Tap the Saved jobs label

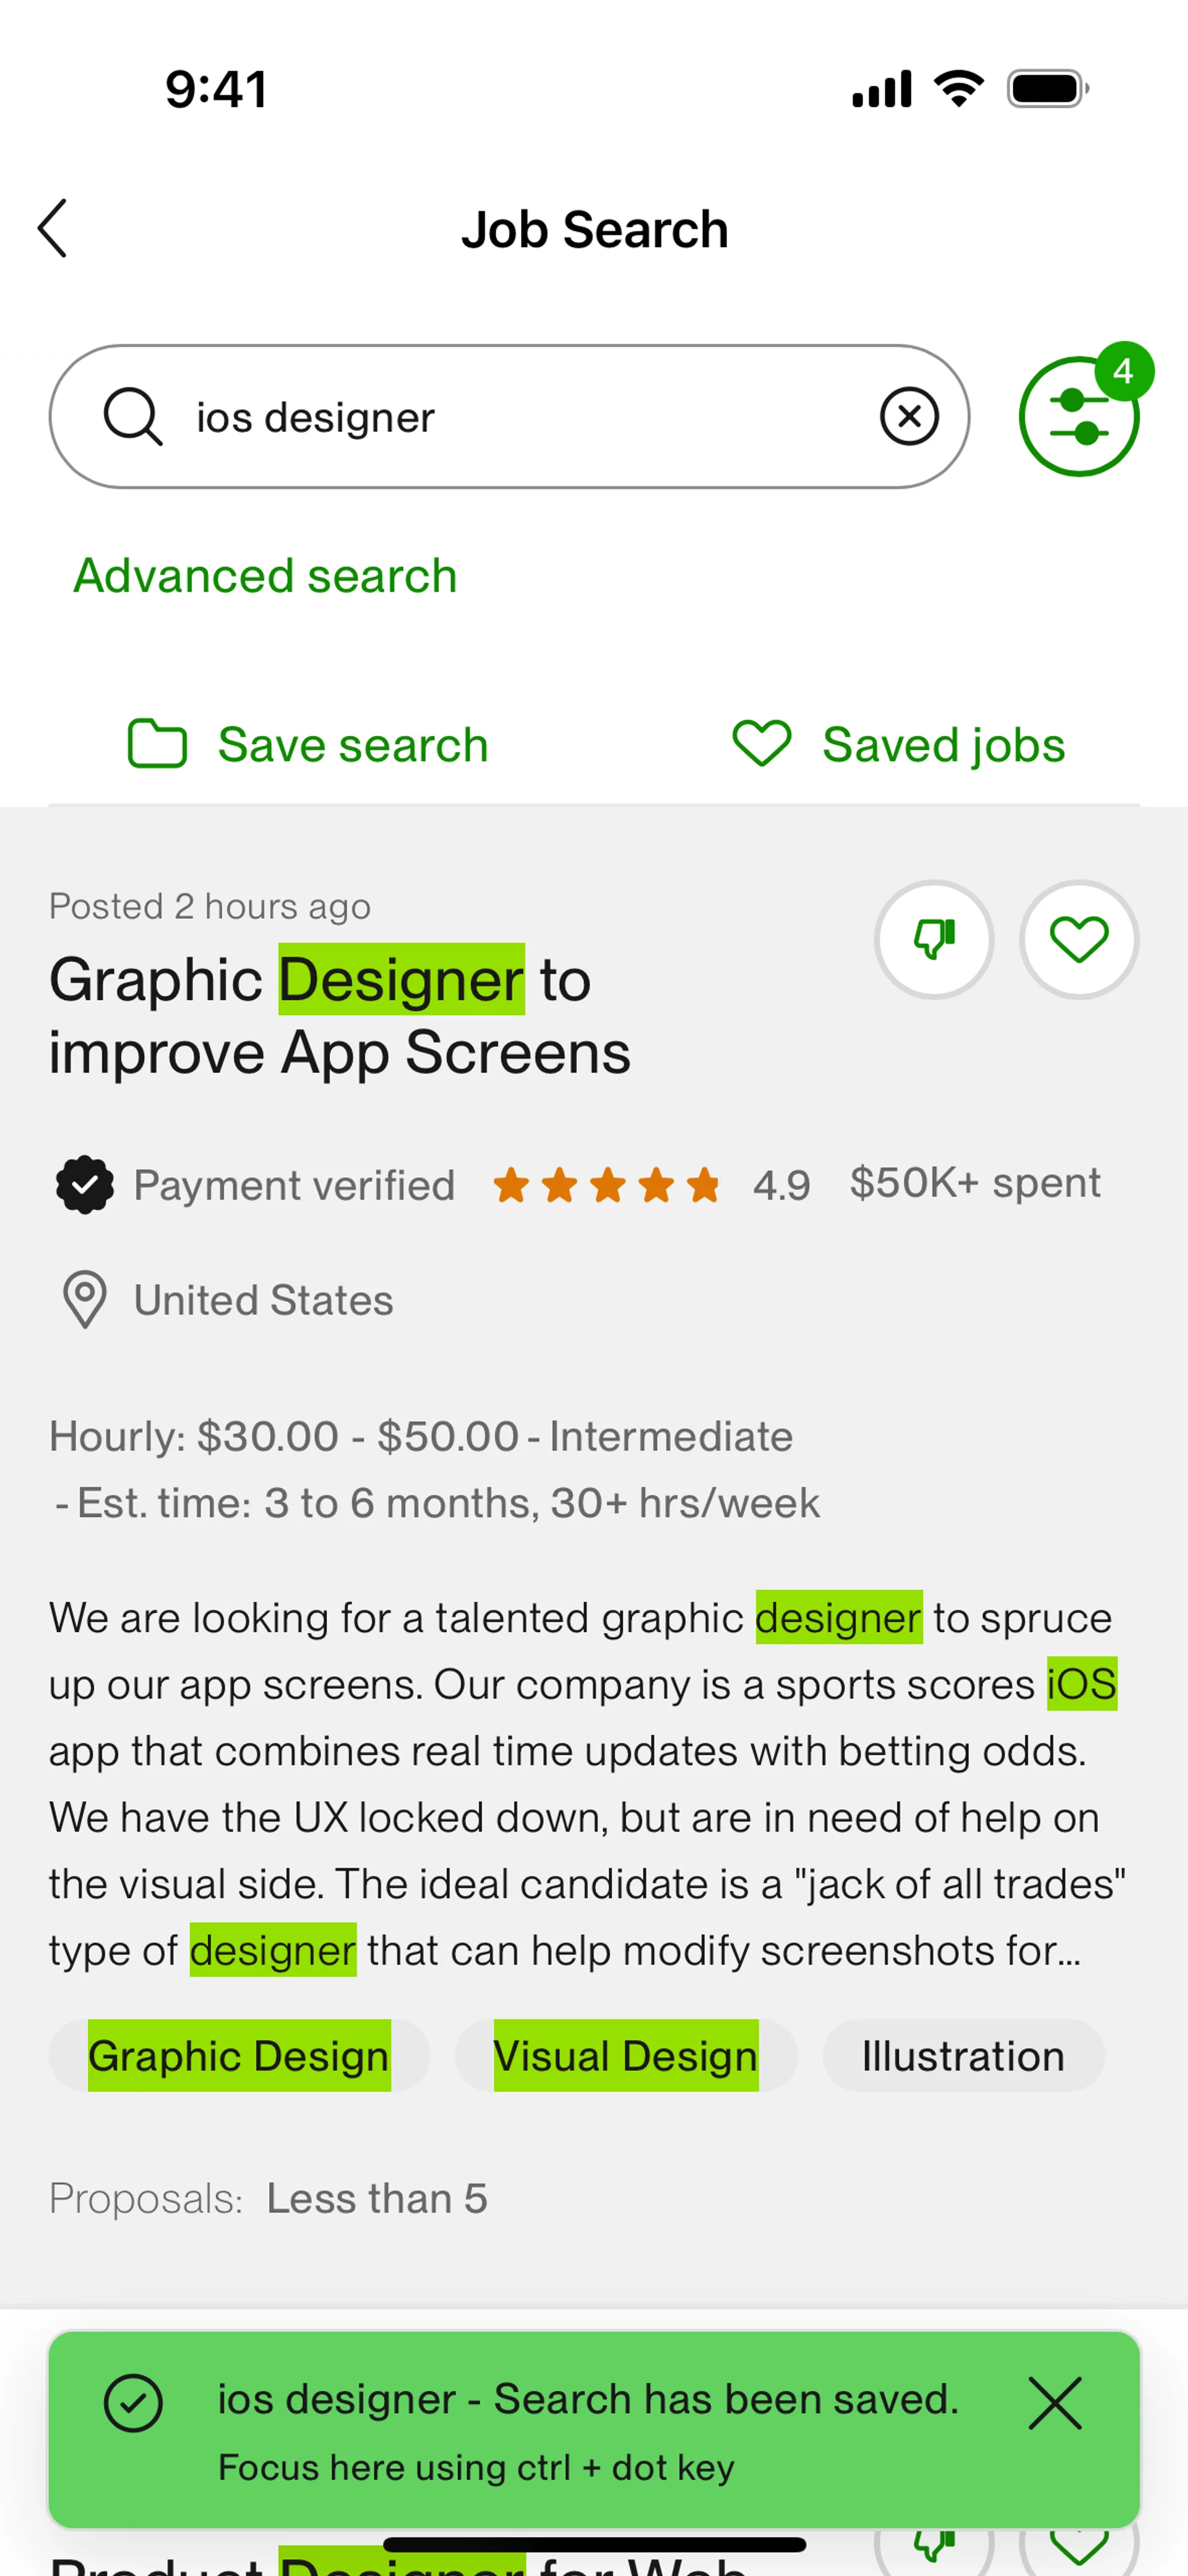943,745
